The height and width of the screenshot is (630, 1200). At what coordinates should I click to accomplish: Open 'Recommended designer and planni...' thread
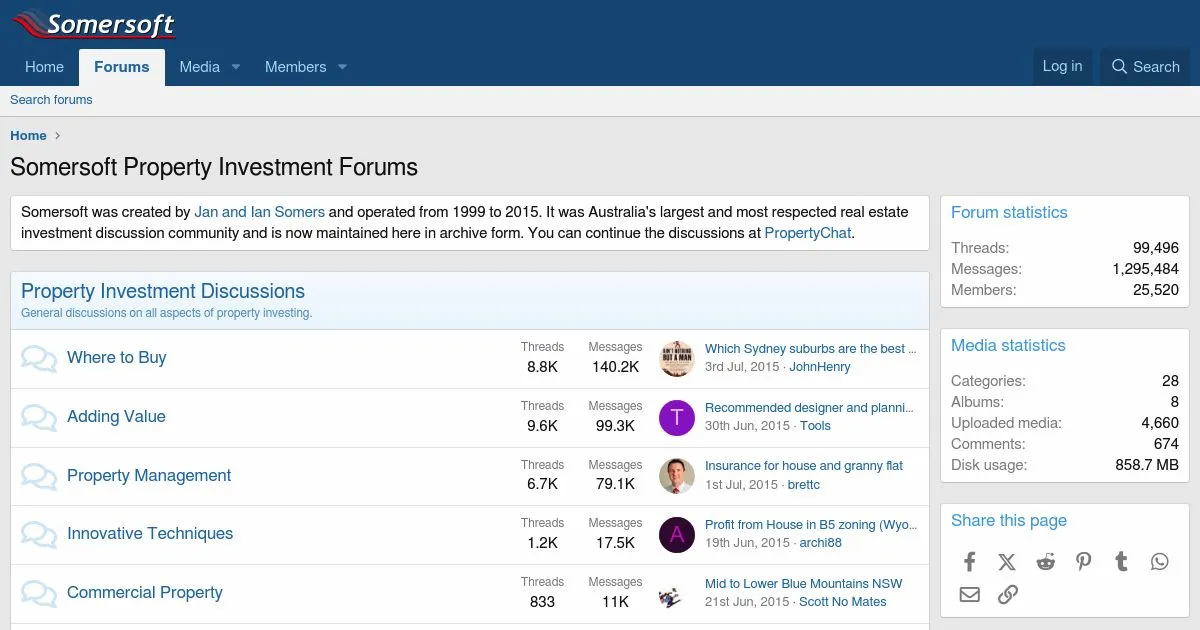(x=809, y=408)
